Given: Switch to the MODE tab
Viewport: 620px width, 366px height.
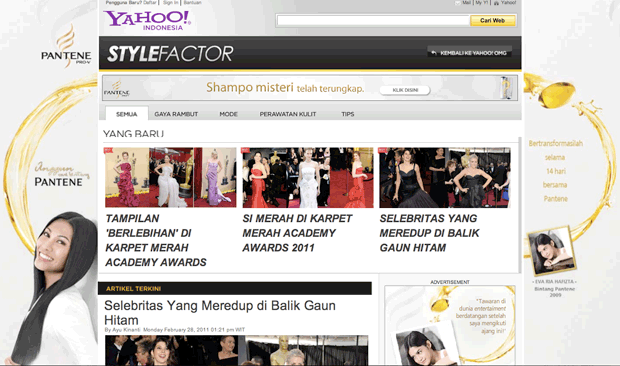Looking at the screenshot, I should (x=229, y=114).
